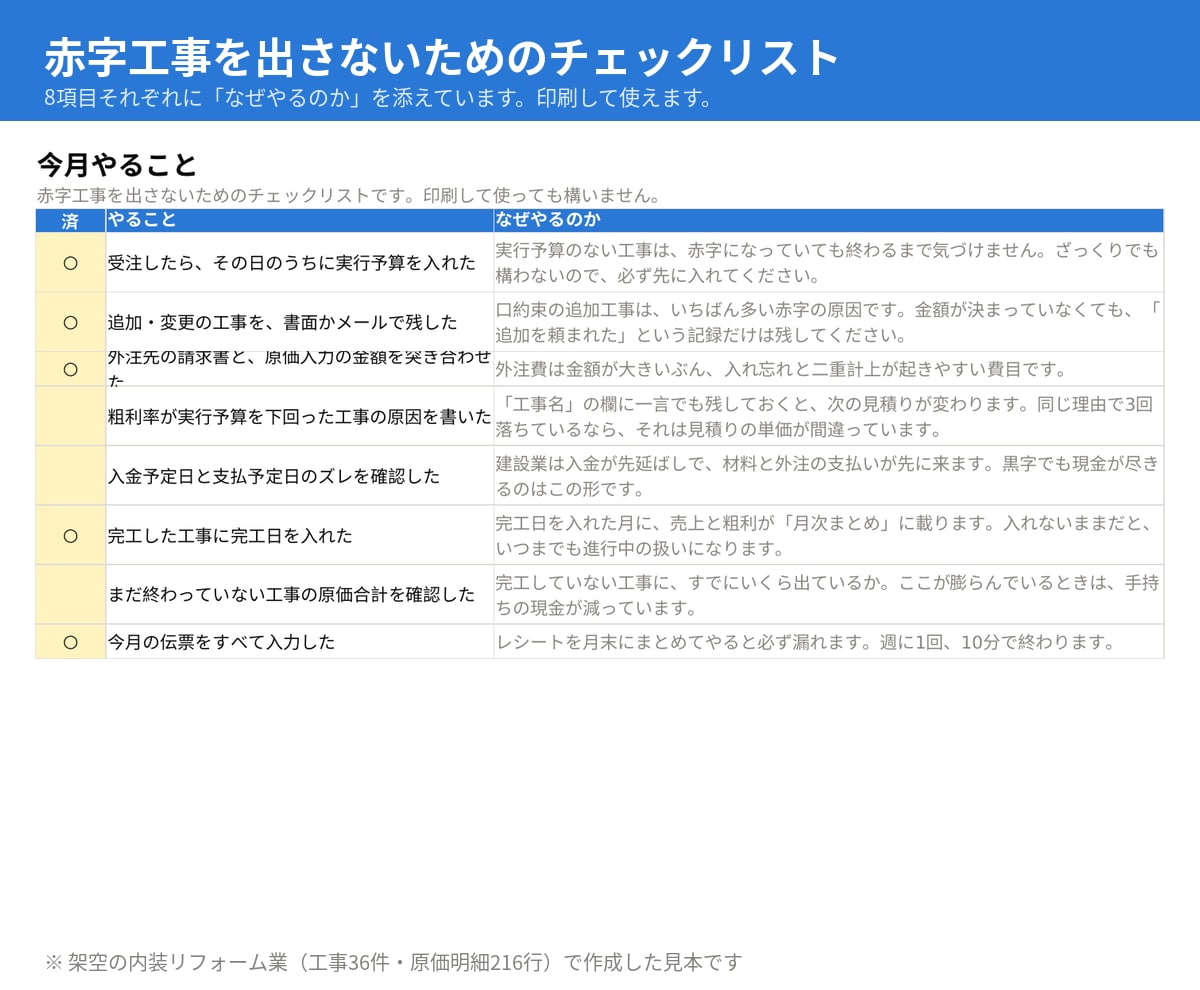Click the reason starting 外注費は金額が大きいぶん

click(x=829, y=369)
